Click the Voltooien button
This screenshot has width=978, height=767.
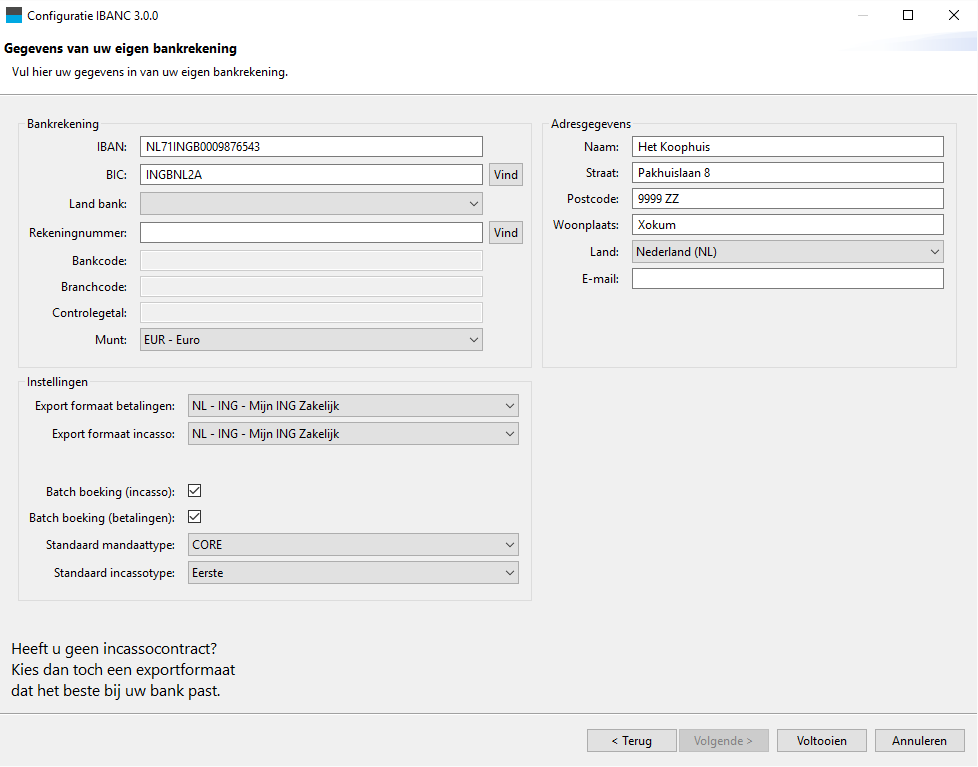(821, 741)
